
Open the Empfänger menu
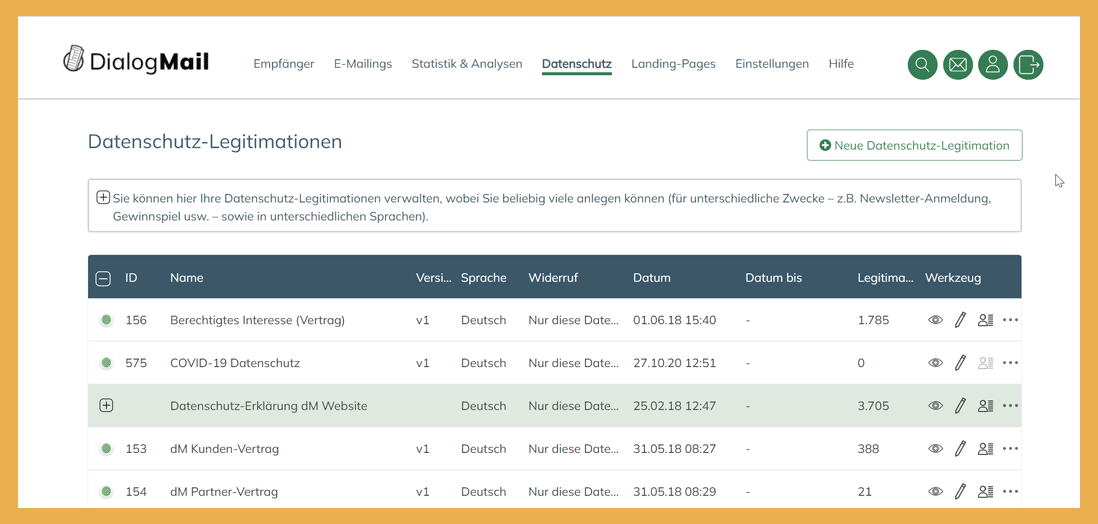tap(284, 64)
